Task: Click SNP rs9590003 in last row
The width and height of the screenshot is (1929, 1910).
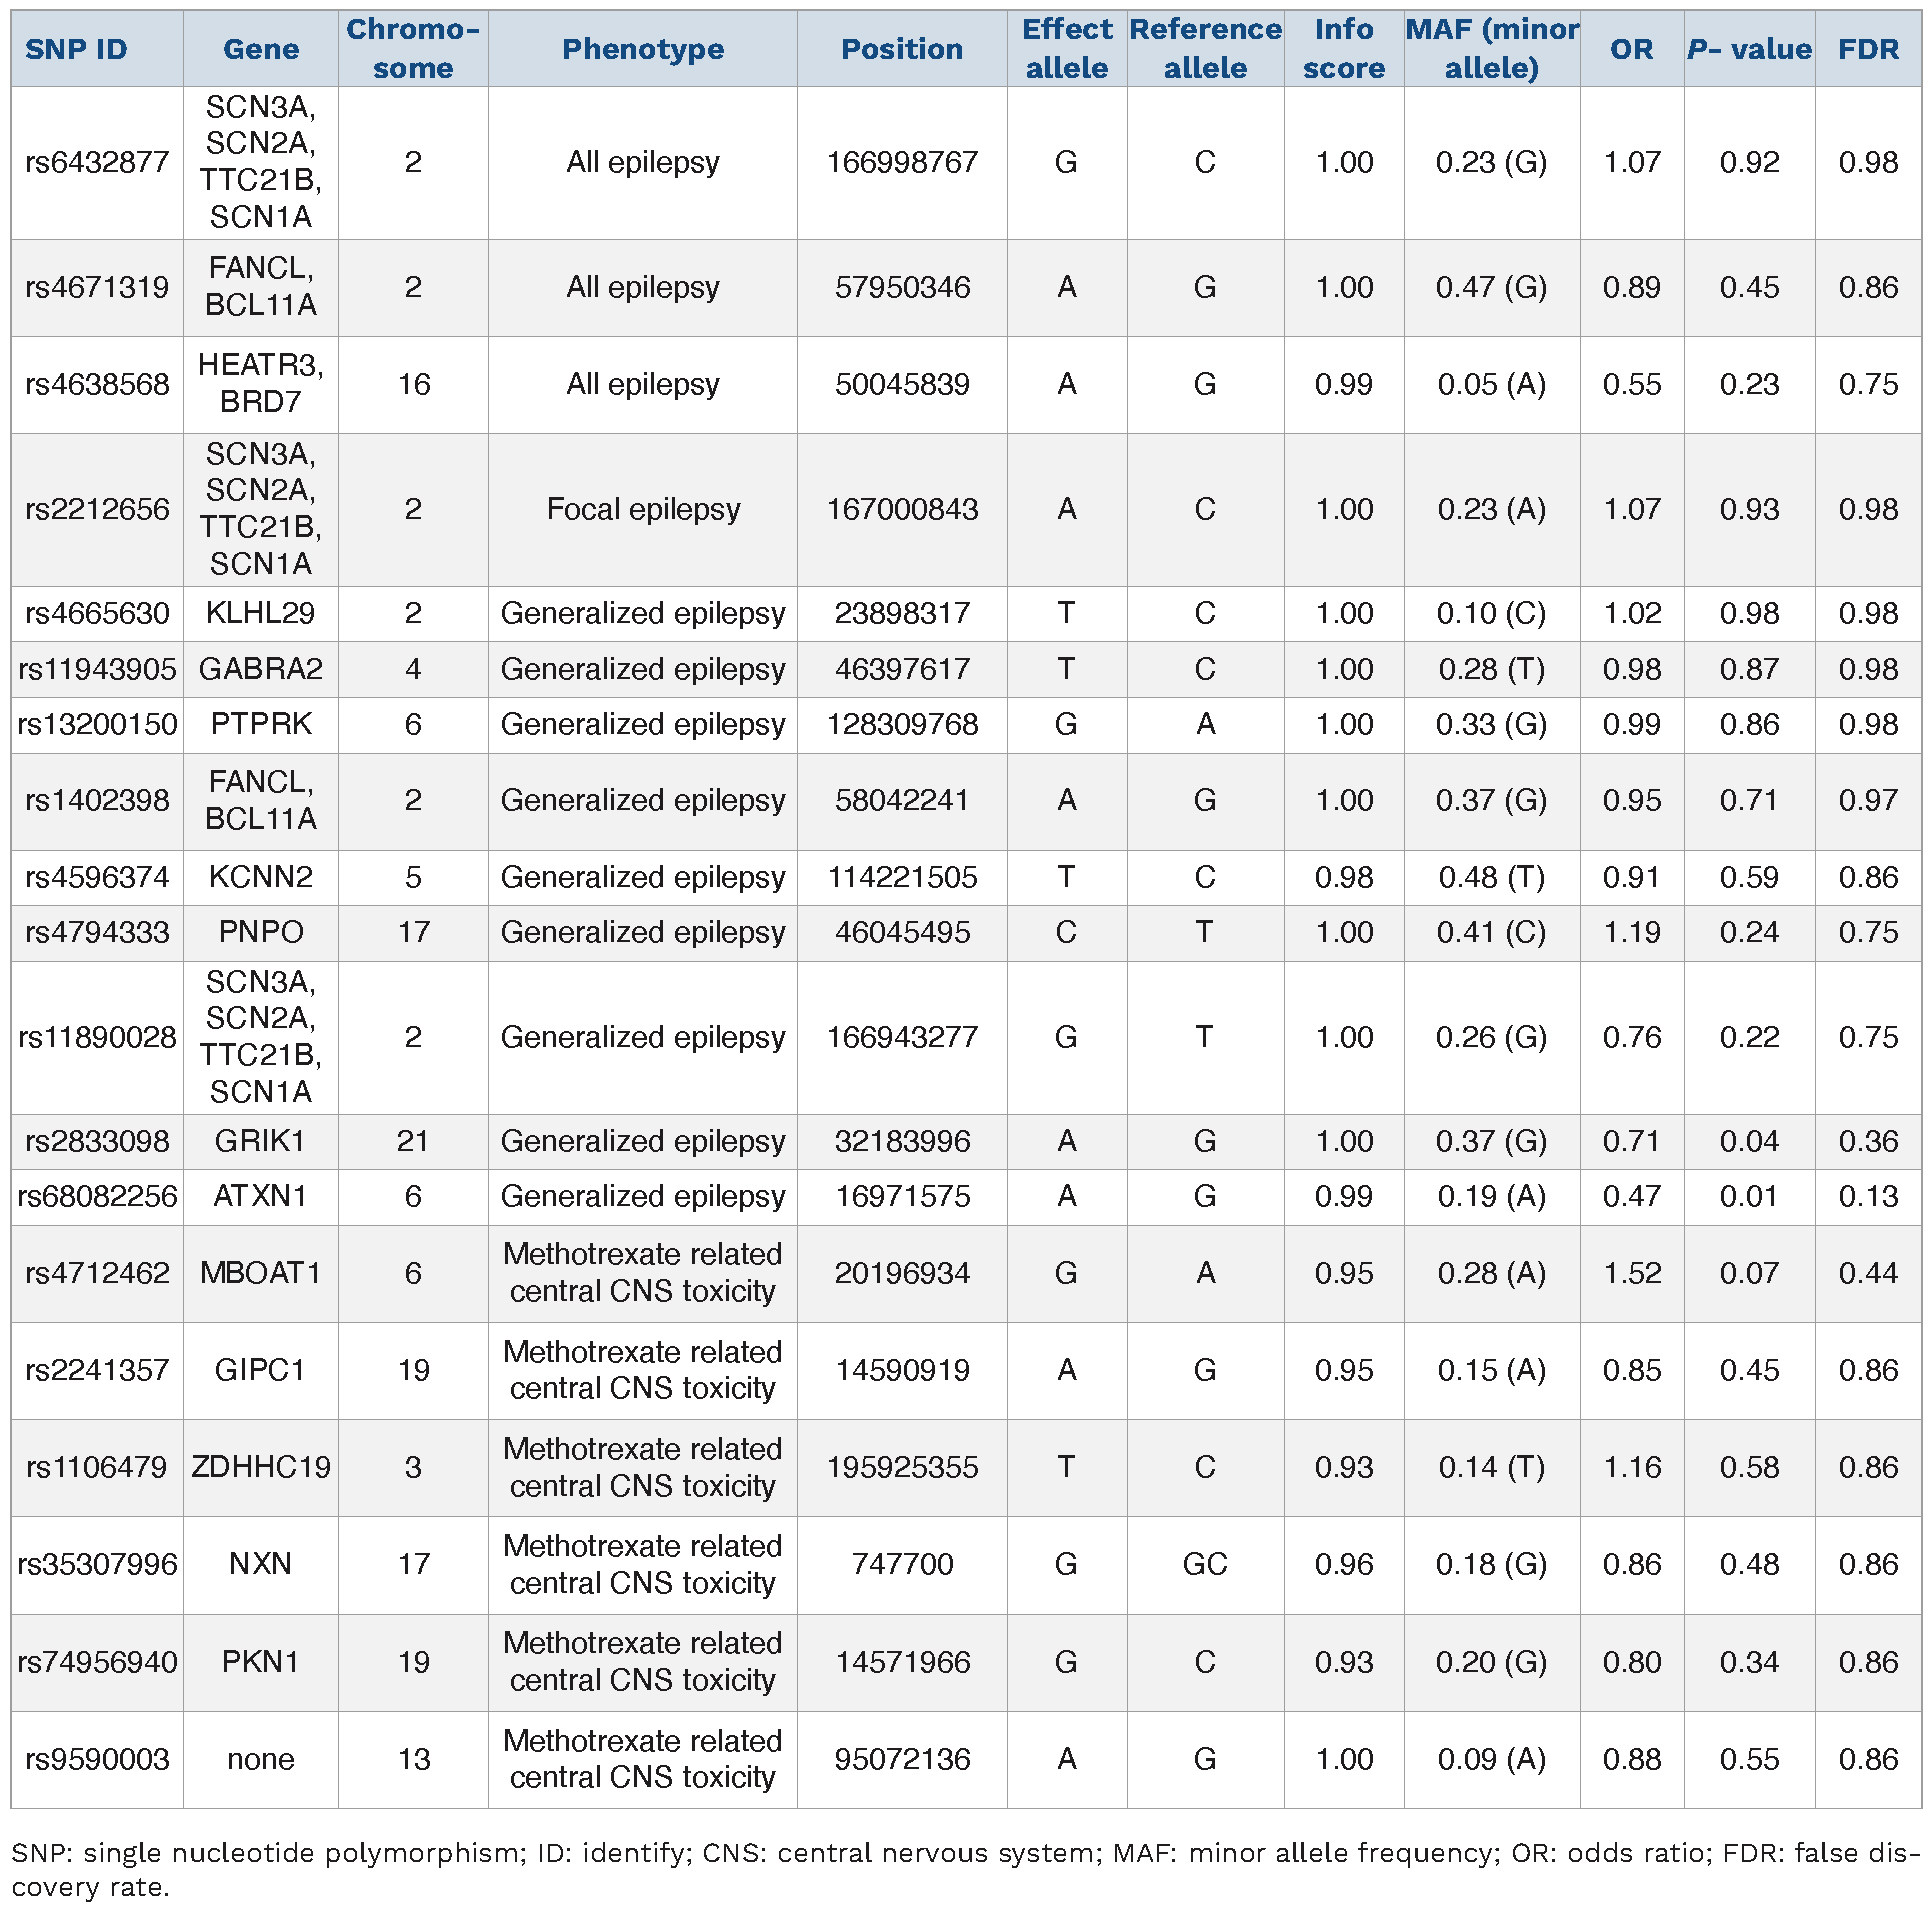Action: pos(97,1759)
